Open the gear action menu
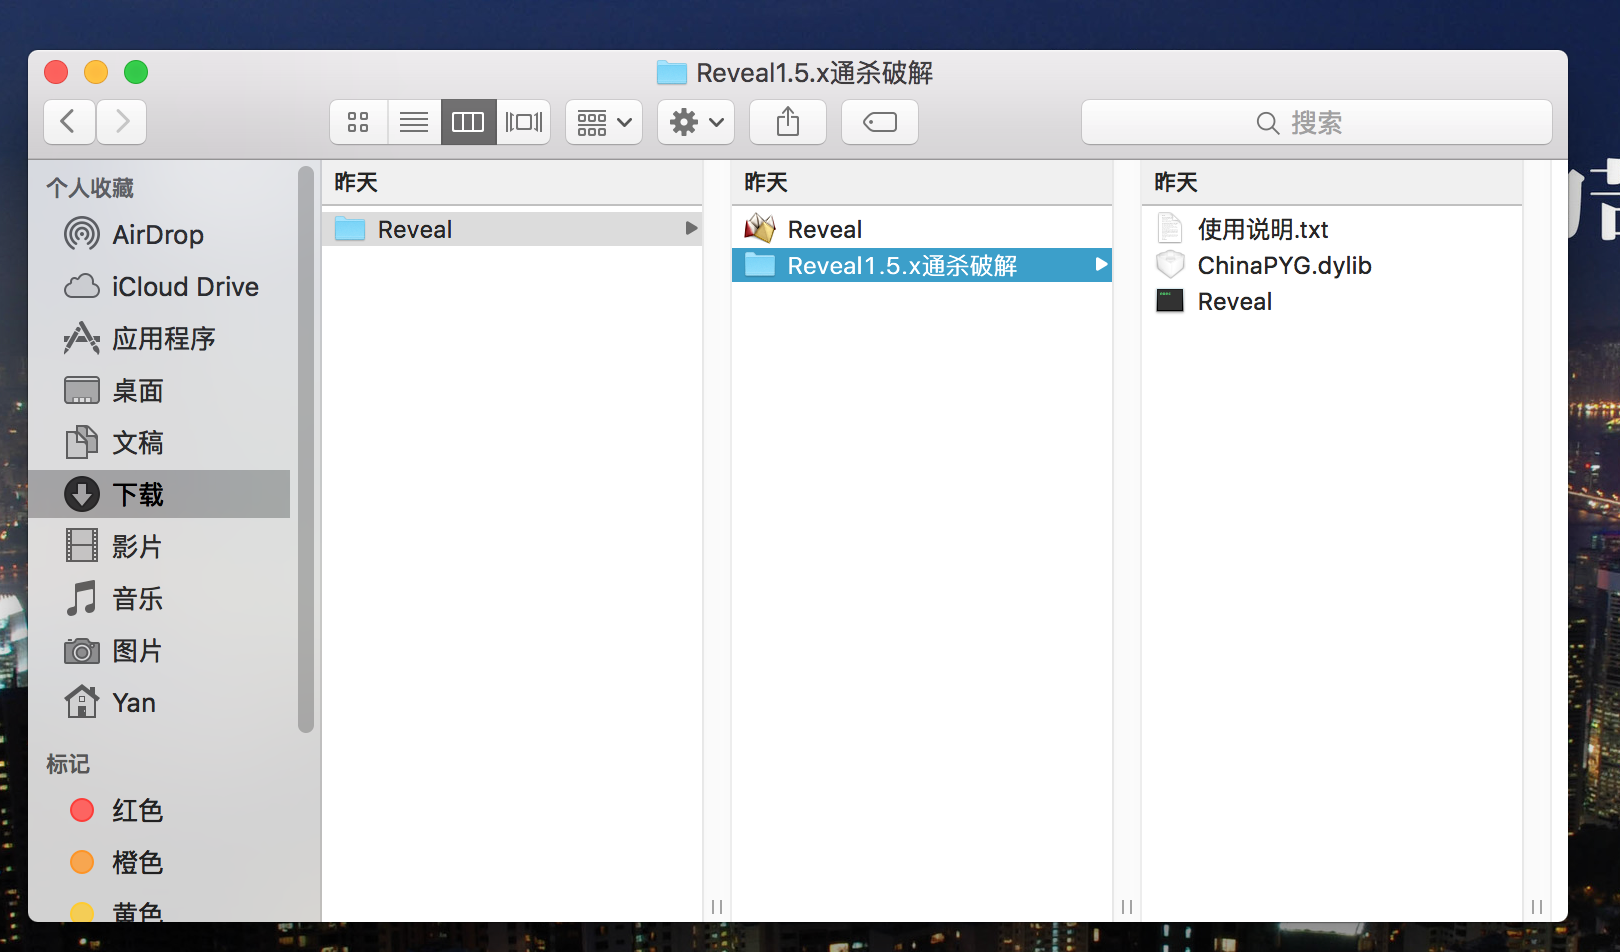Image resolution: width=1620 pixels, height=952 pixels. [696, 122]
